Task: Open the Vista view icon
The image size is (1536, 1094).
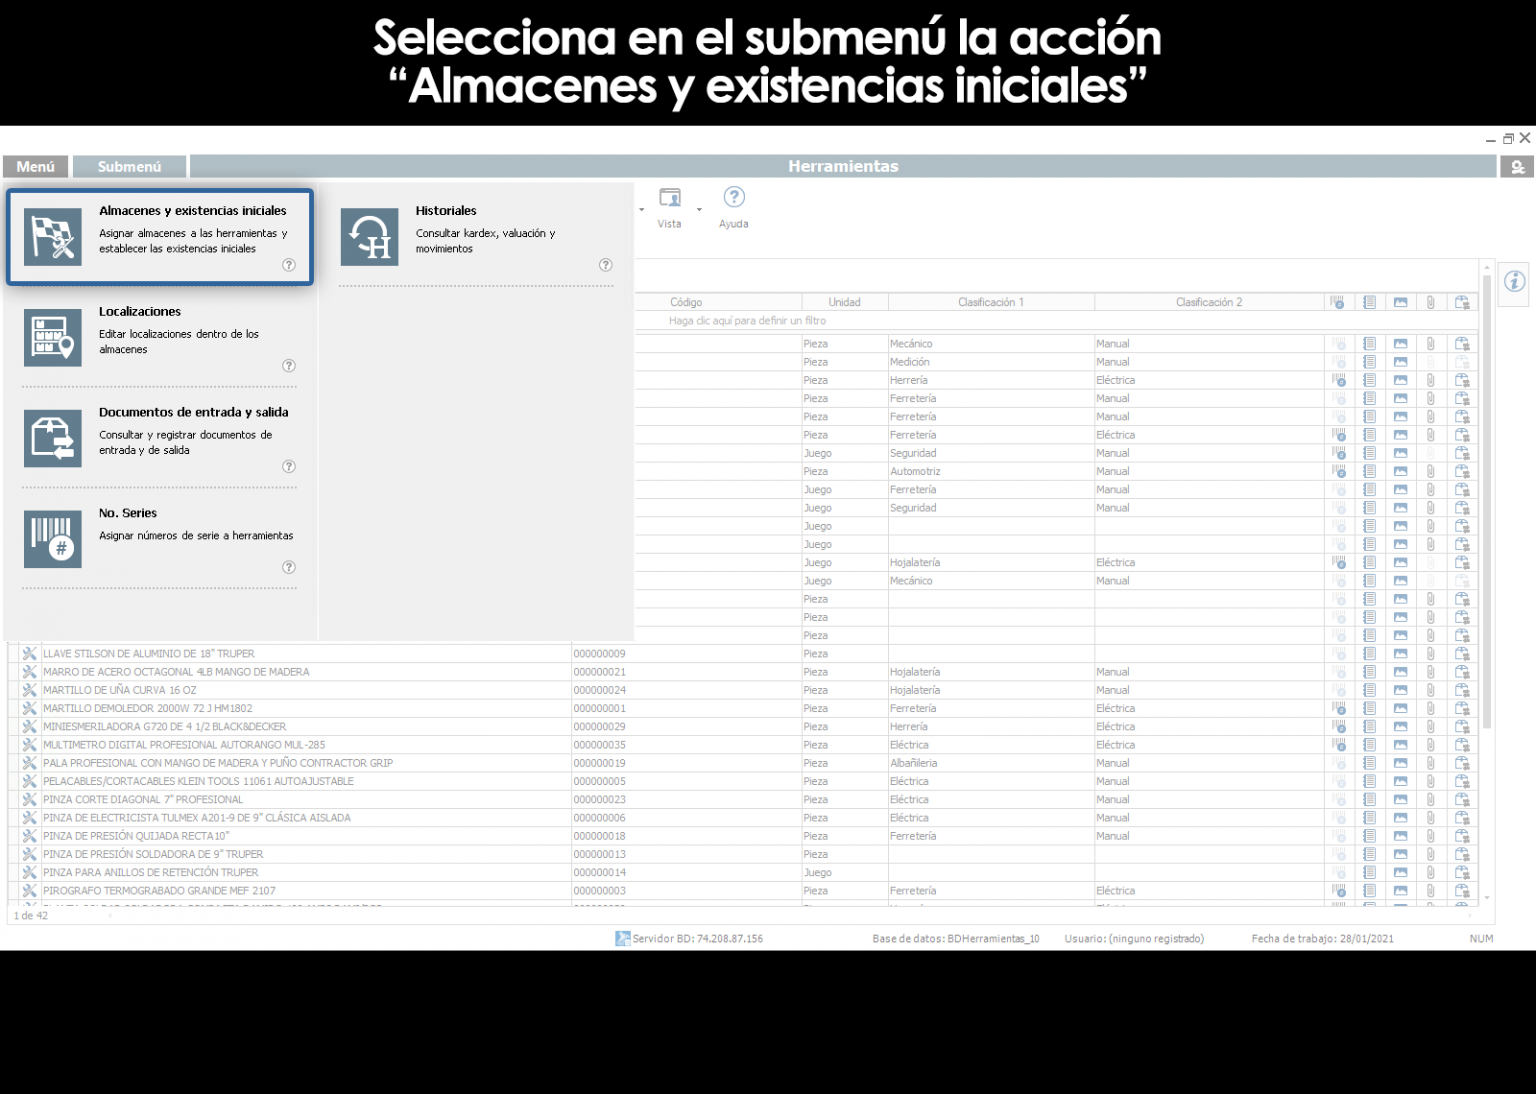Action: tap(670, 197)
